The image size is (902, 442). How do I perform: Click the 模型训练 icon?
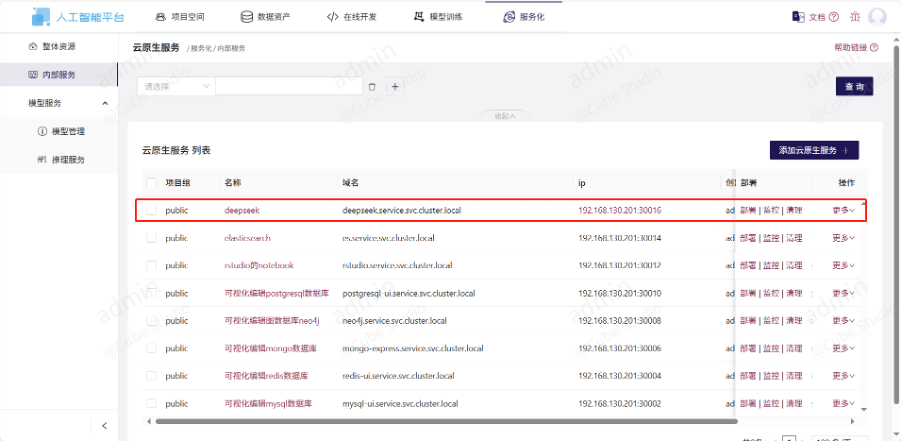tap(419, 17)
